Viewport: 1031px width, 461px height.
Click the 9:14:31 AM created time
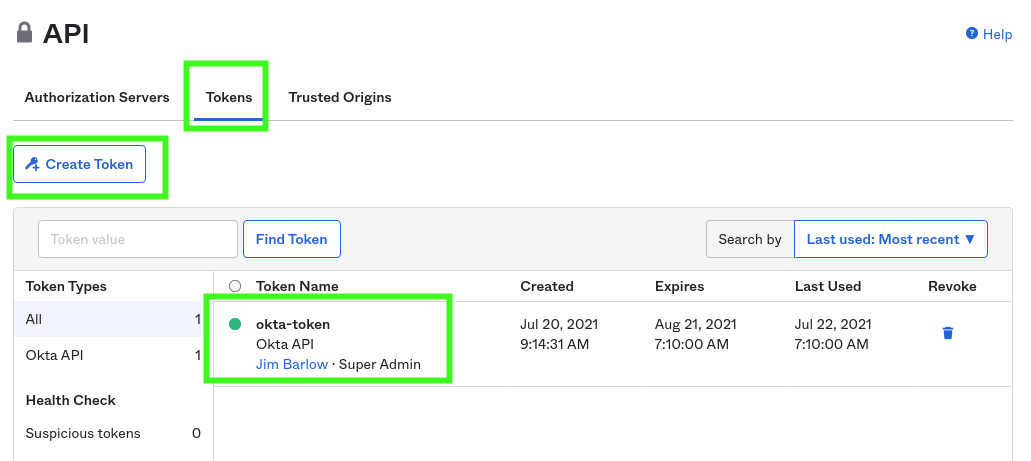pyautogui.click(x=554, y=344)
